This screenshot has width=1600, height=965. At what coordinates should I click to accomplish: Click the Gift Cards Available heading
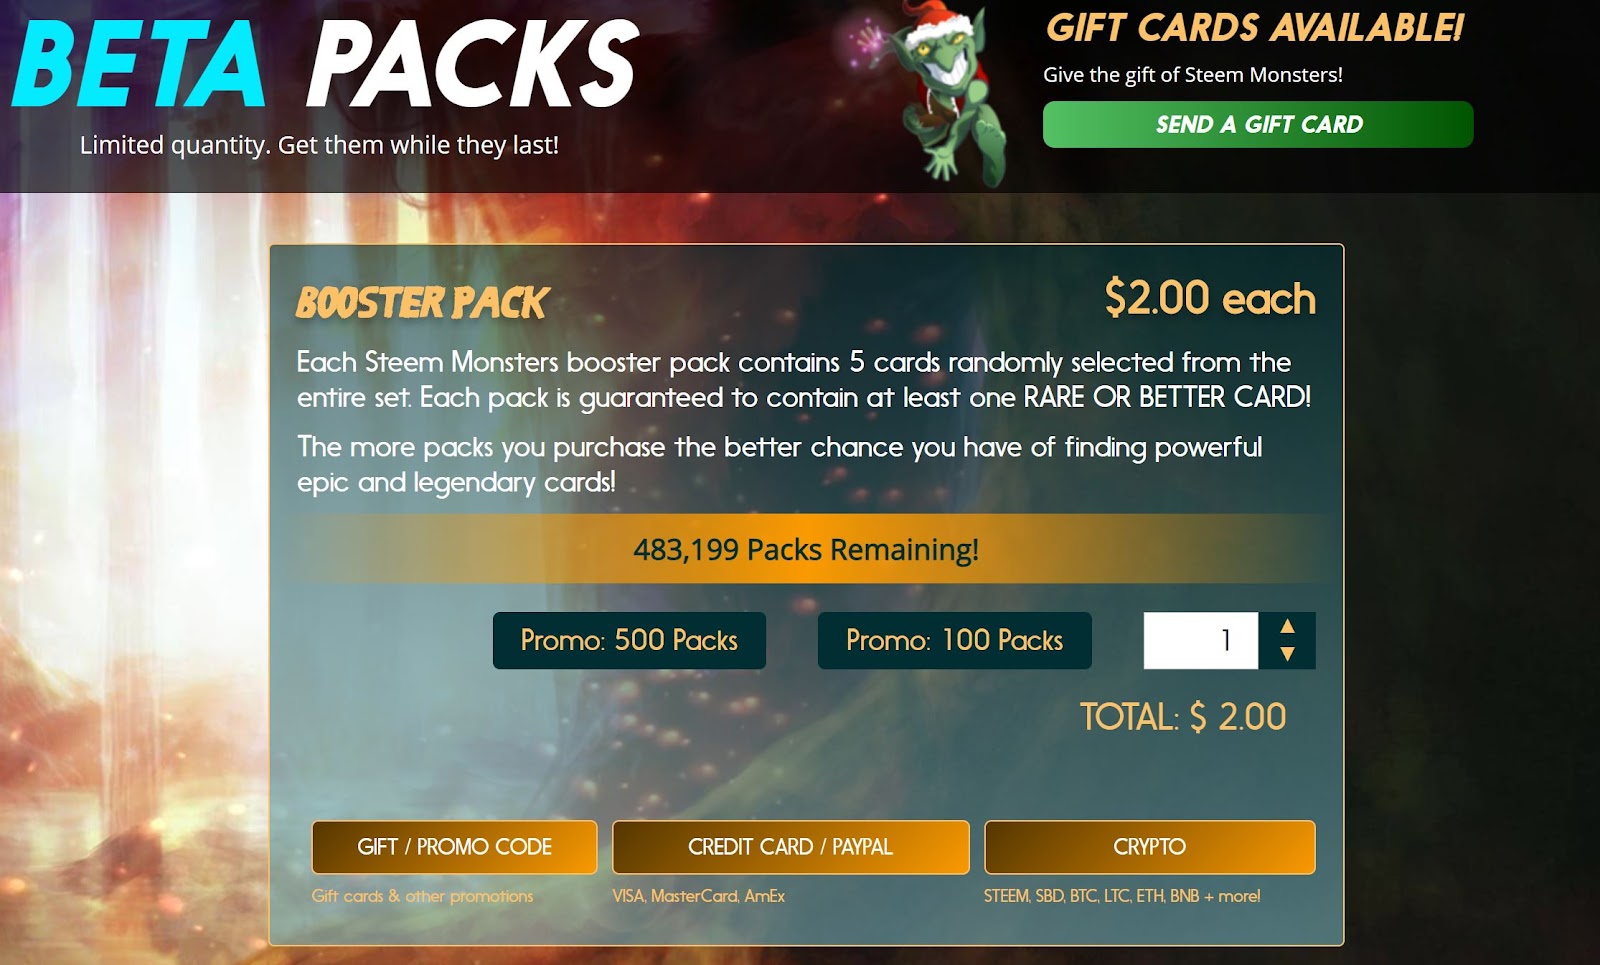tap(1254, 28)
